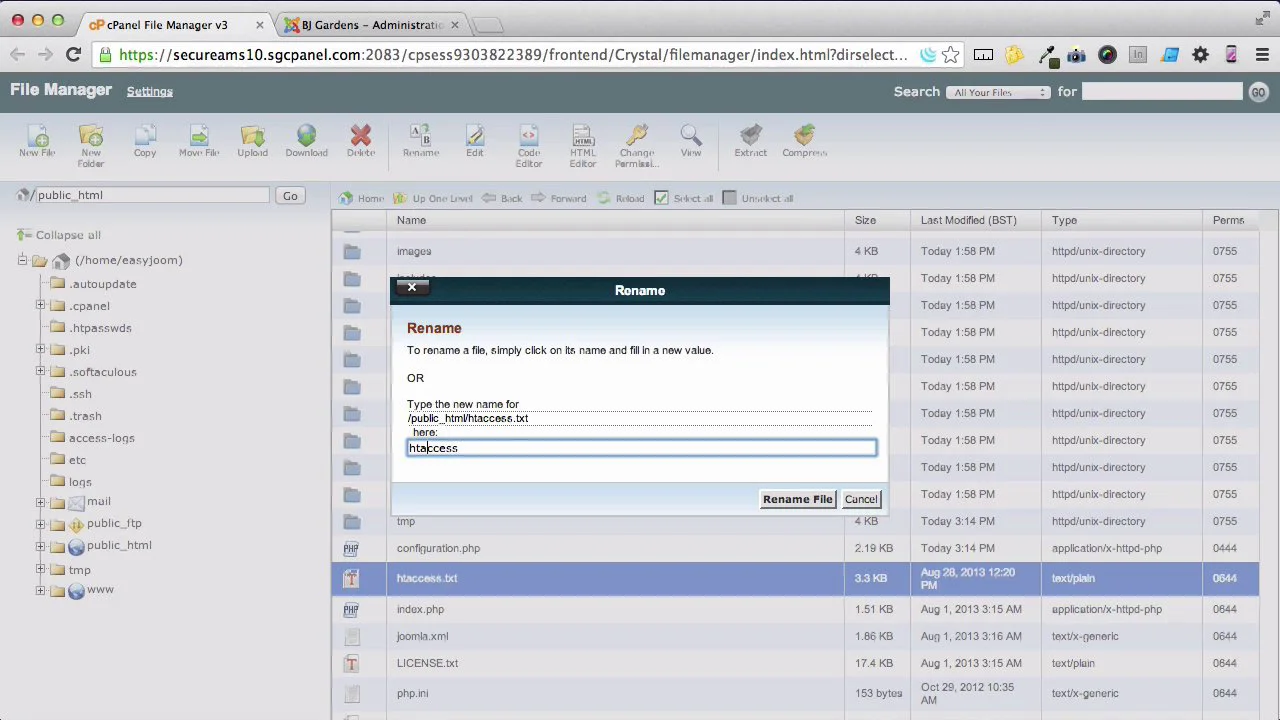The height and width of the screenshot is (720, 1280).
Task: Expand the .pki folder tree node
Action: coord(41,349)
